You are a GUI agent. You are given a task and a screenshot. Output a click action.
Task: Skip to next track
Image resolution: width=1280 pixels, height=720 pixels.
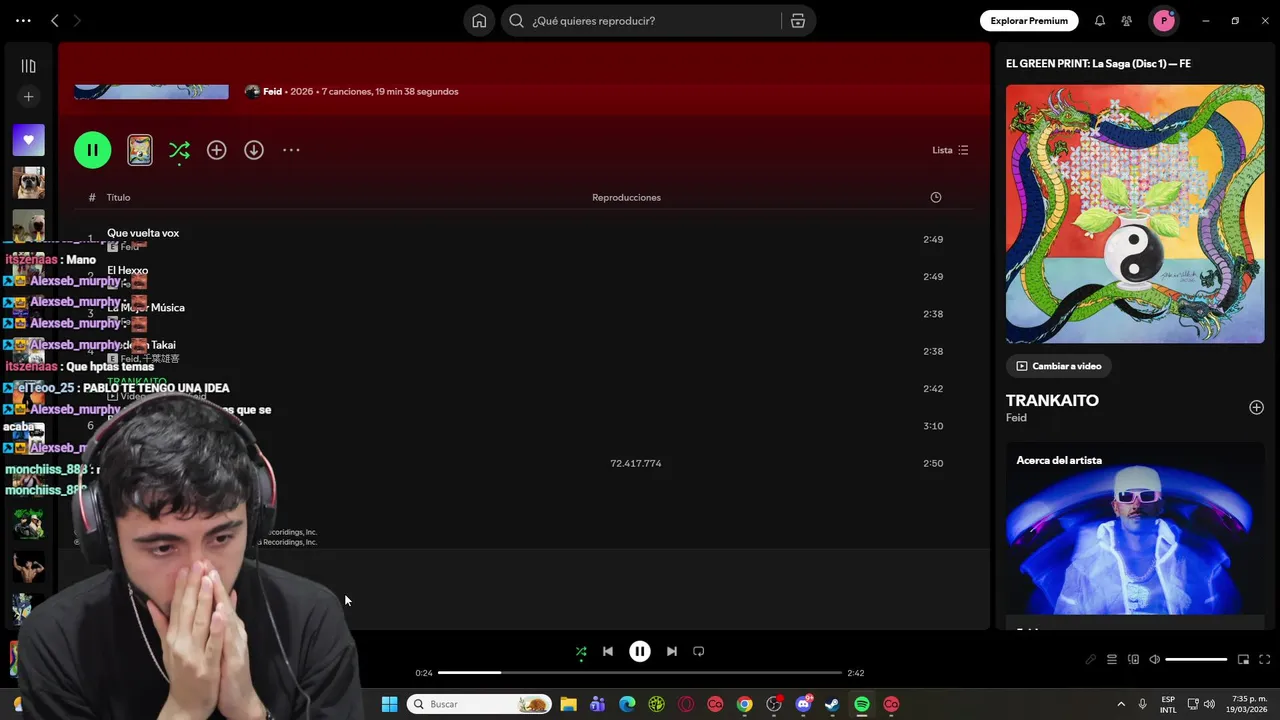[672, 651]
